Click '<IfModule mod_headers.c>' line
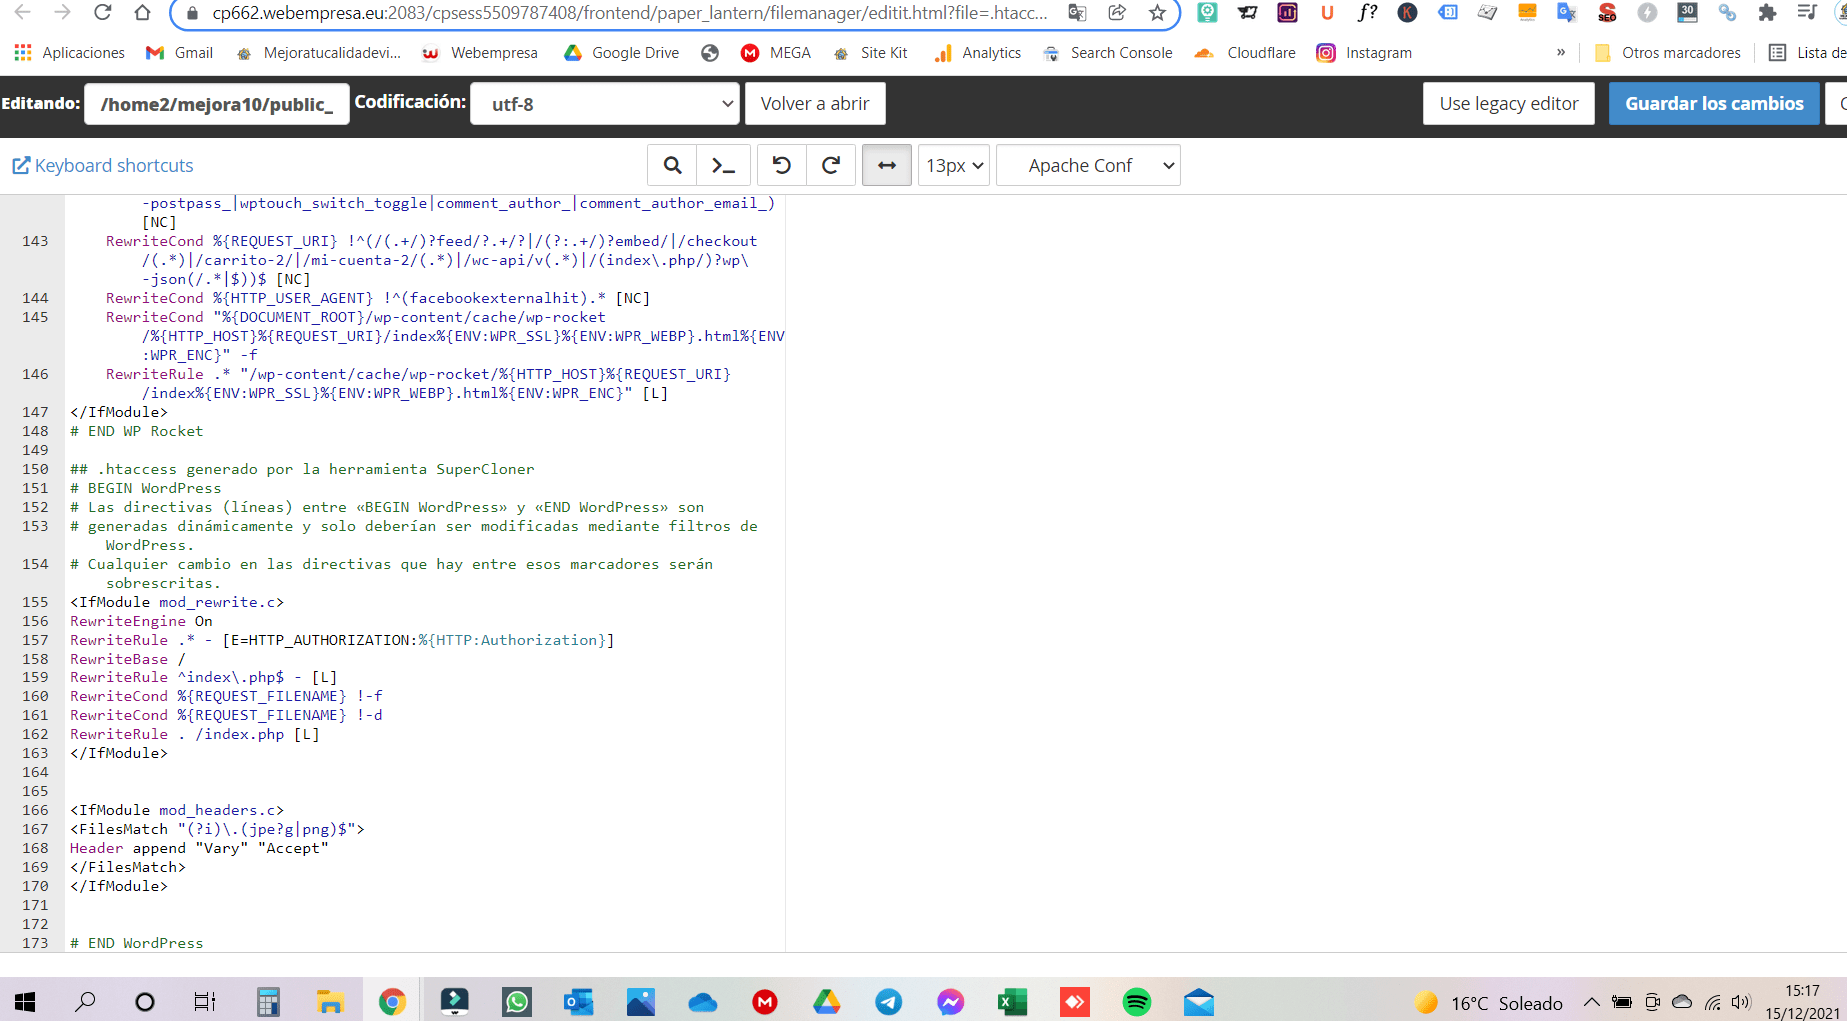This screenshot has height=1021, width=1847. point(177,810)
